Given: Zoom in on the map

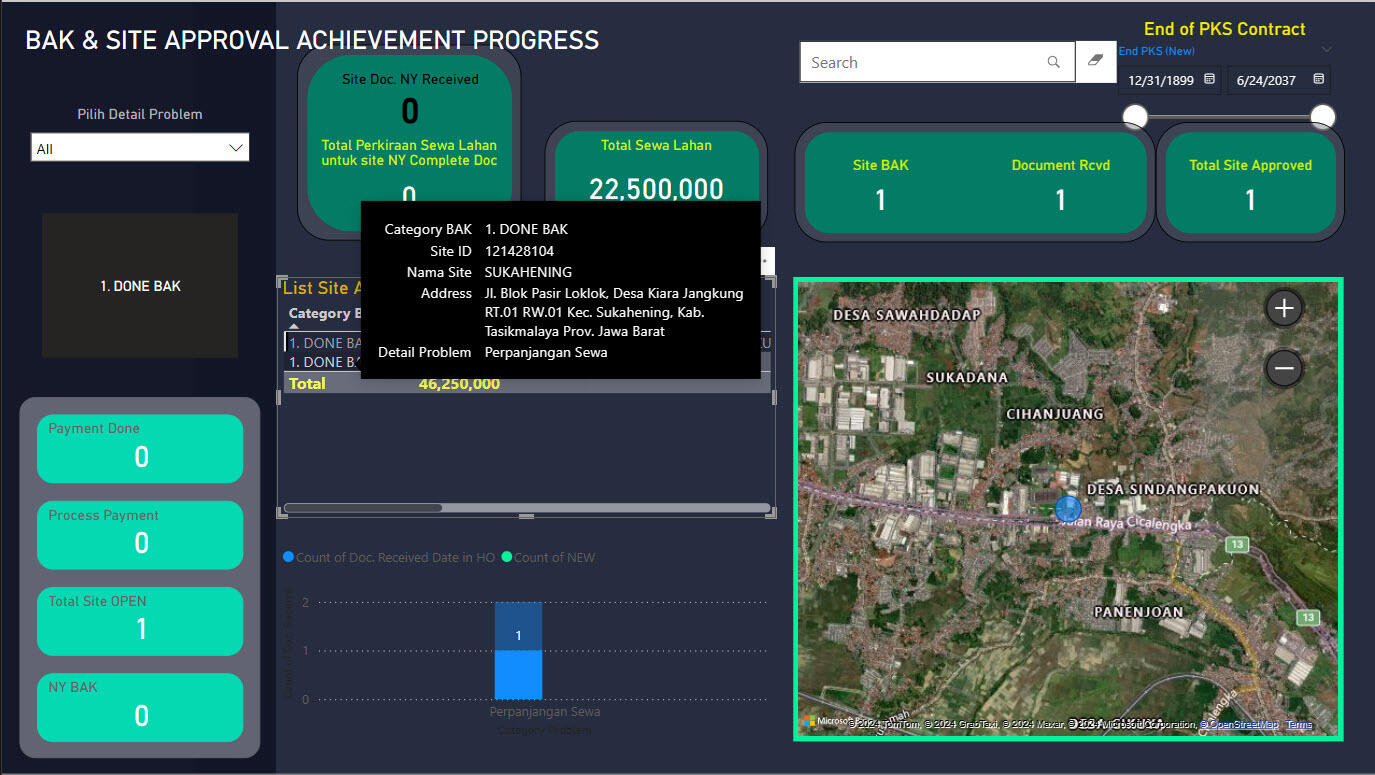Looking at the screenshot, I should click(x=1284, y=308).
